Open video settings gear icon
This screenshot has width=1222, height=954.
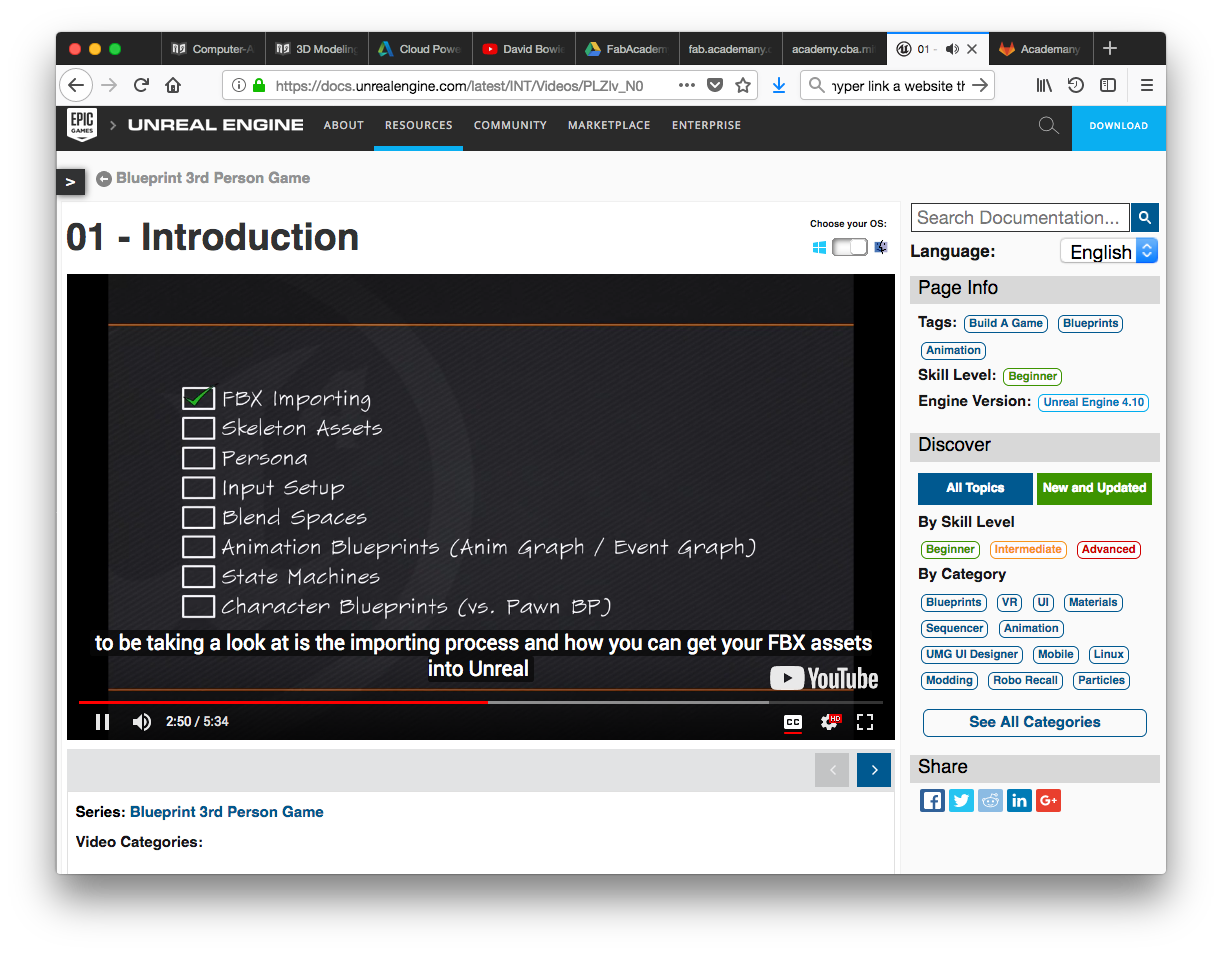pos(829,722)
